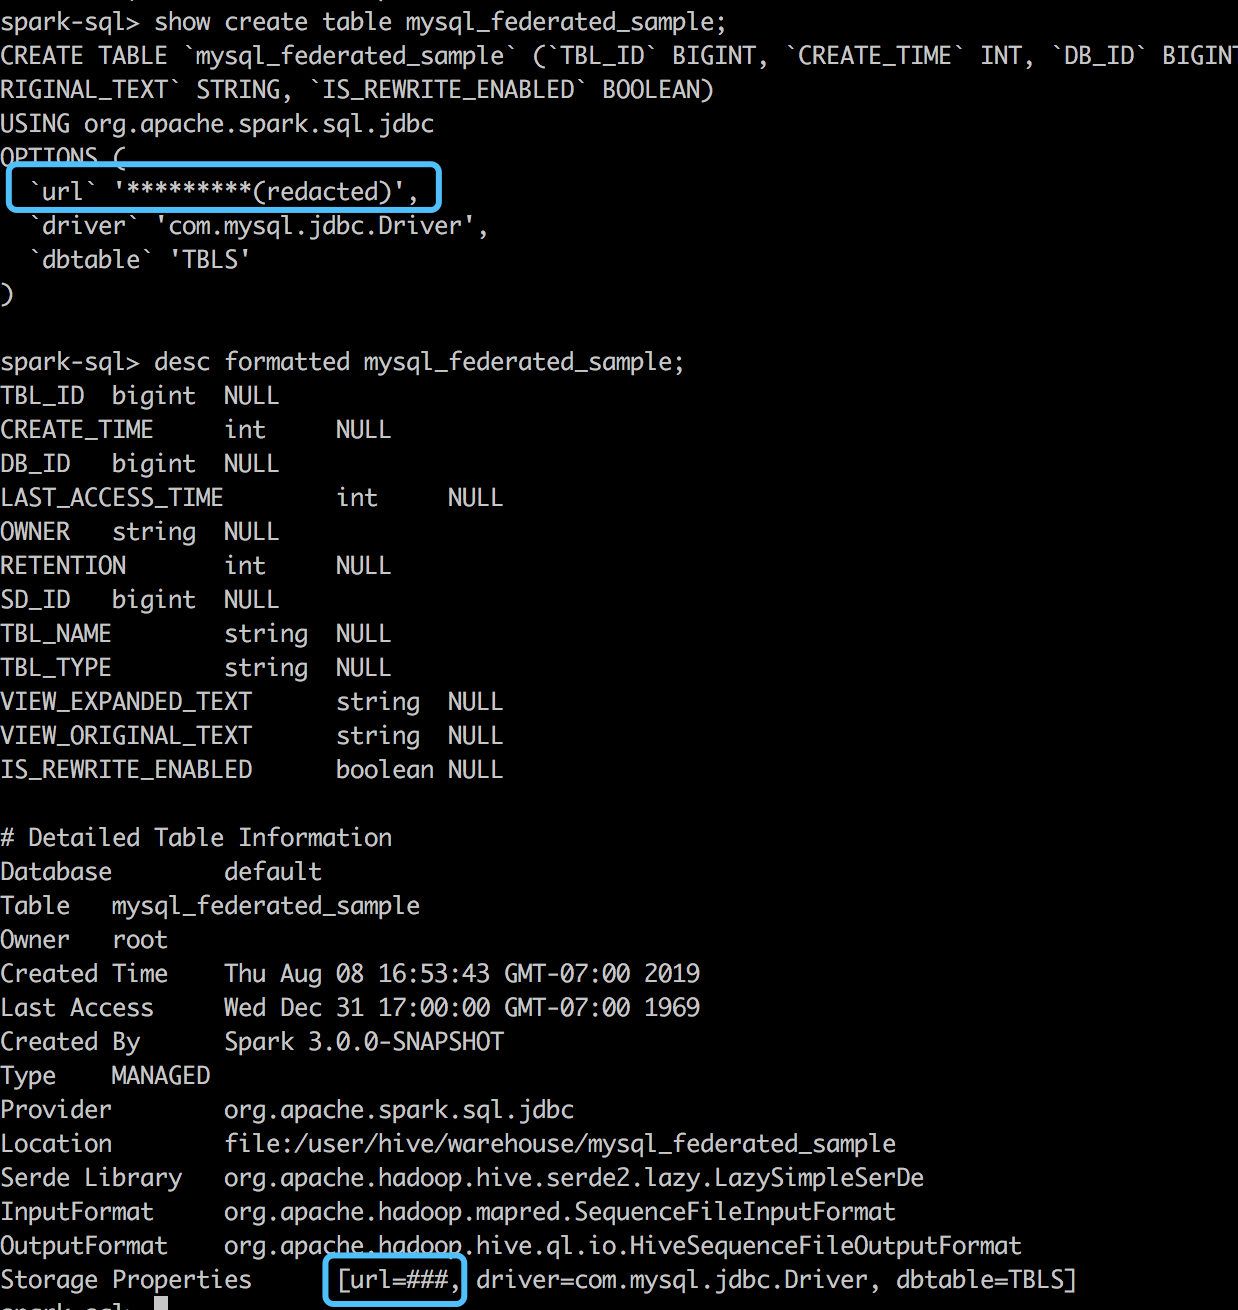
Task: Click the VIEW_EXPANDED_TEXT column row
Action: (252, 702)
